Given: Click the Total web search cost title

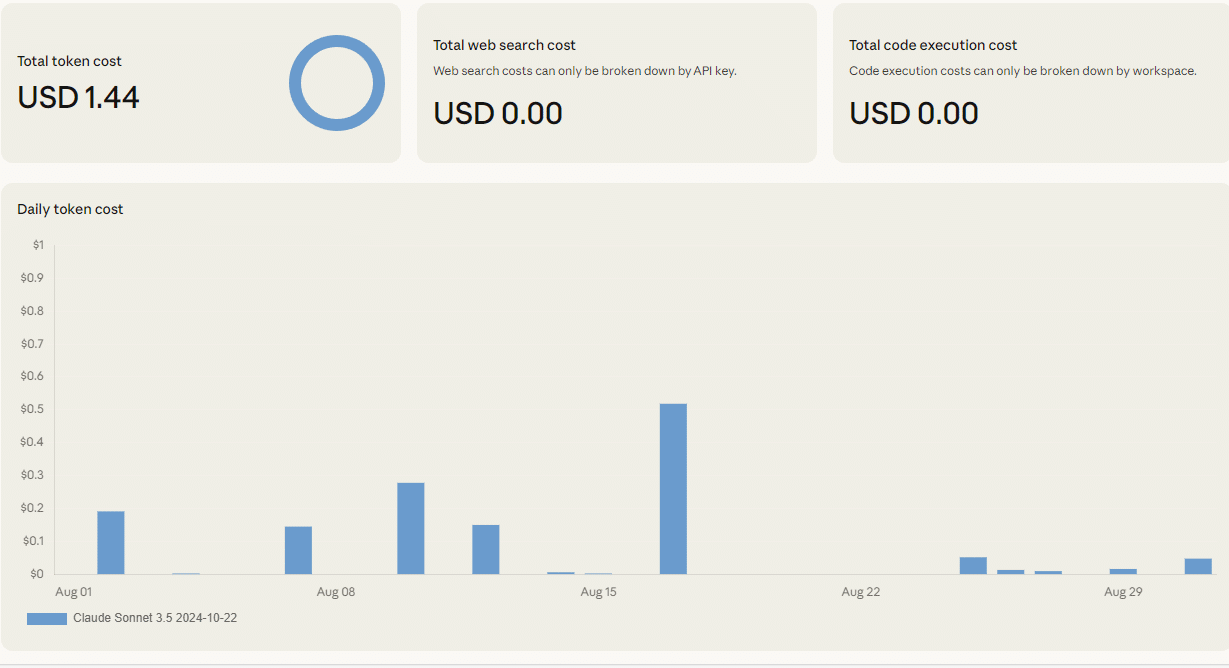Looking at the screenshot, I should pyautogui.click(x=504, y=45).
